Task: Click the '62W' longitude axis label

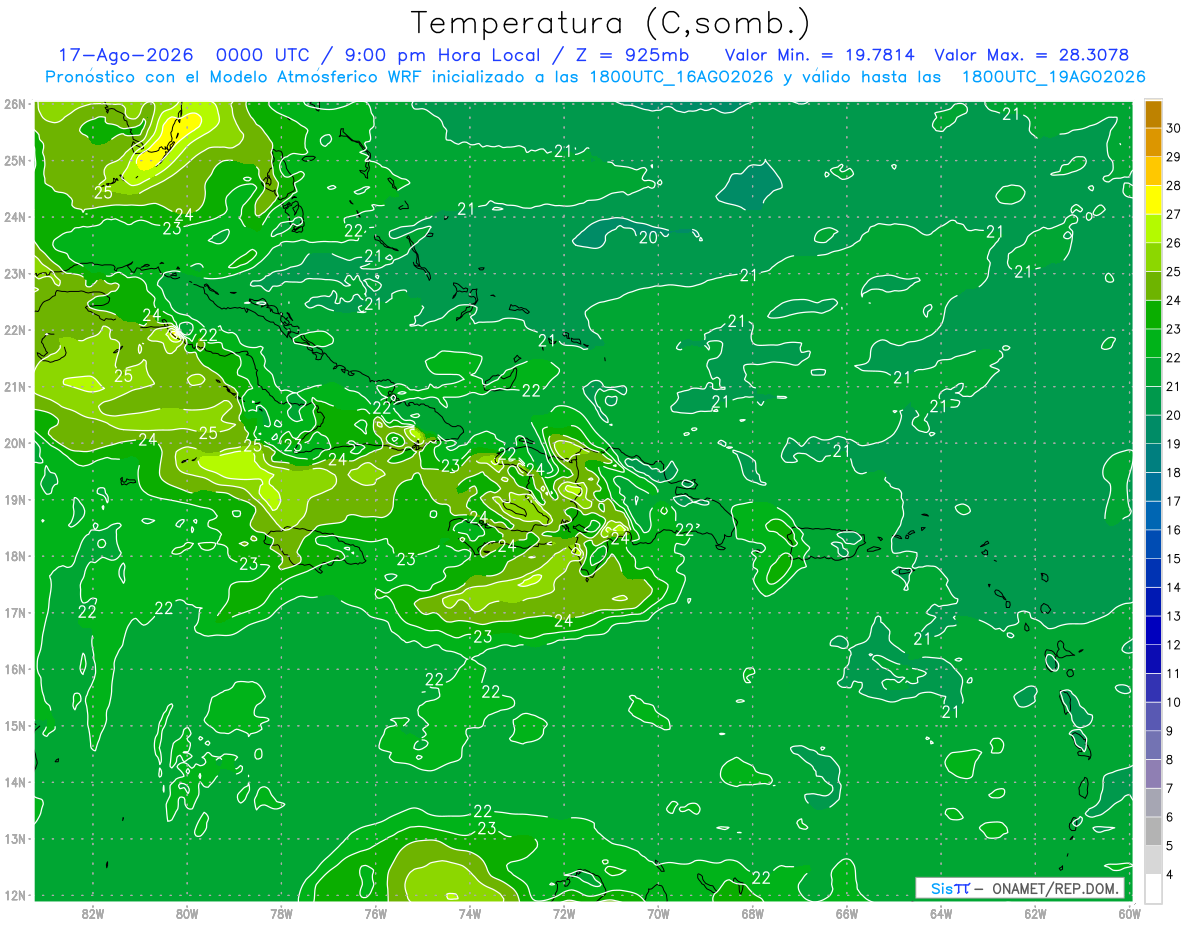Action: coord(1035,913)
